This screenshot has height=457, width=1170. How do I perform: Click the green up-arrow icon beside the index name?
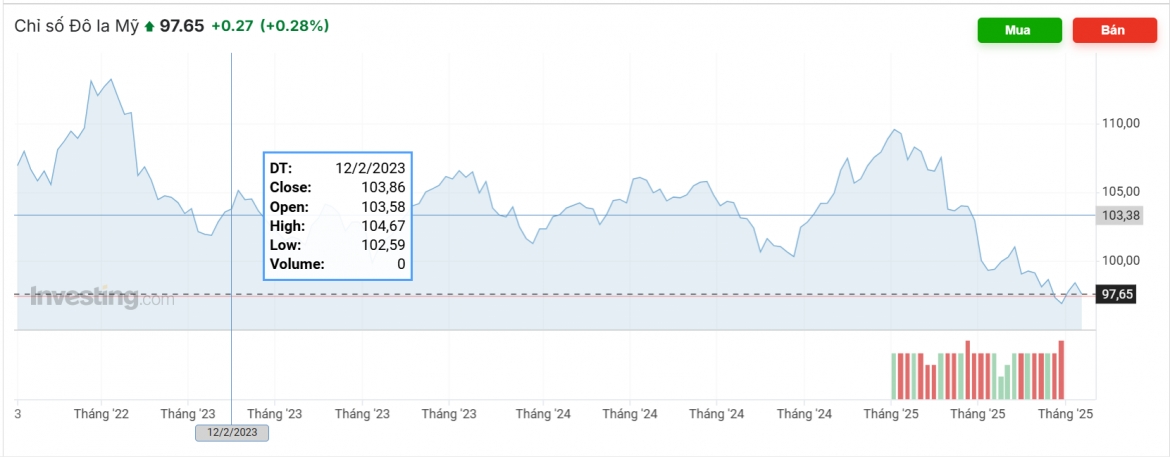click(149, 26)
